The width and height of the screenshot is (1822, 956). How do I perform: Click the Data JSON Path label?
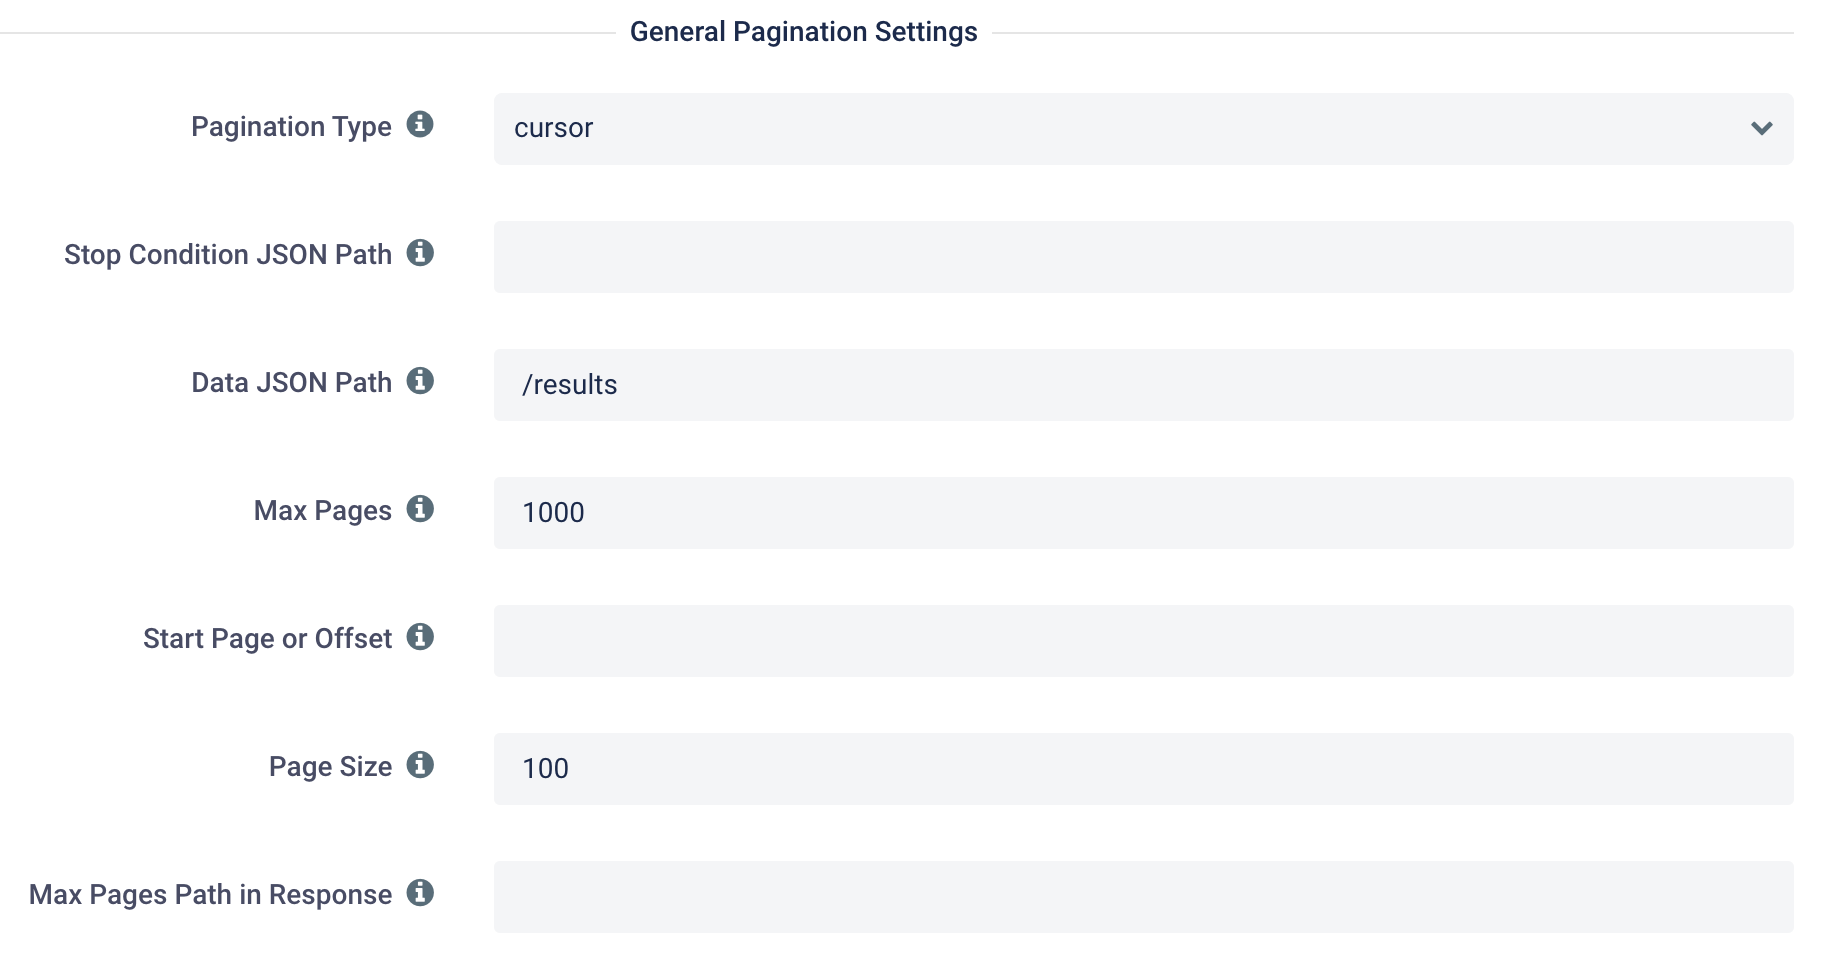point(291,383)
